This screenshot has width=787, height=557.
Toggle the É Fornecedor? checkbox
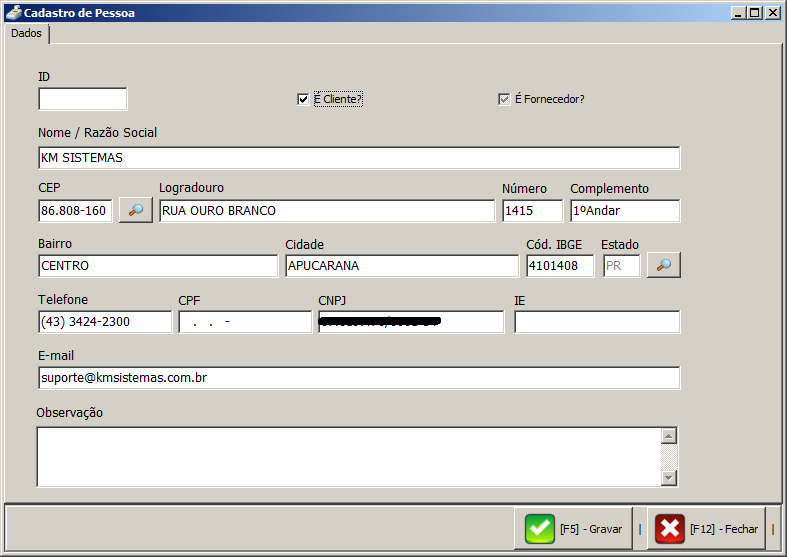click(x=504, y=99)
